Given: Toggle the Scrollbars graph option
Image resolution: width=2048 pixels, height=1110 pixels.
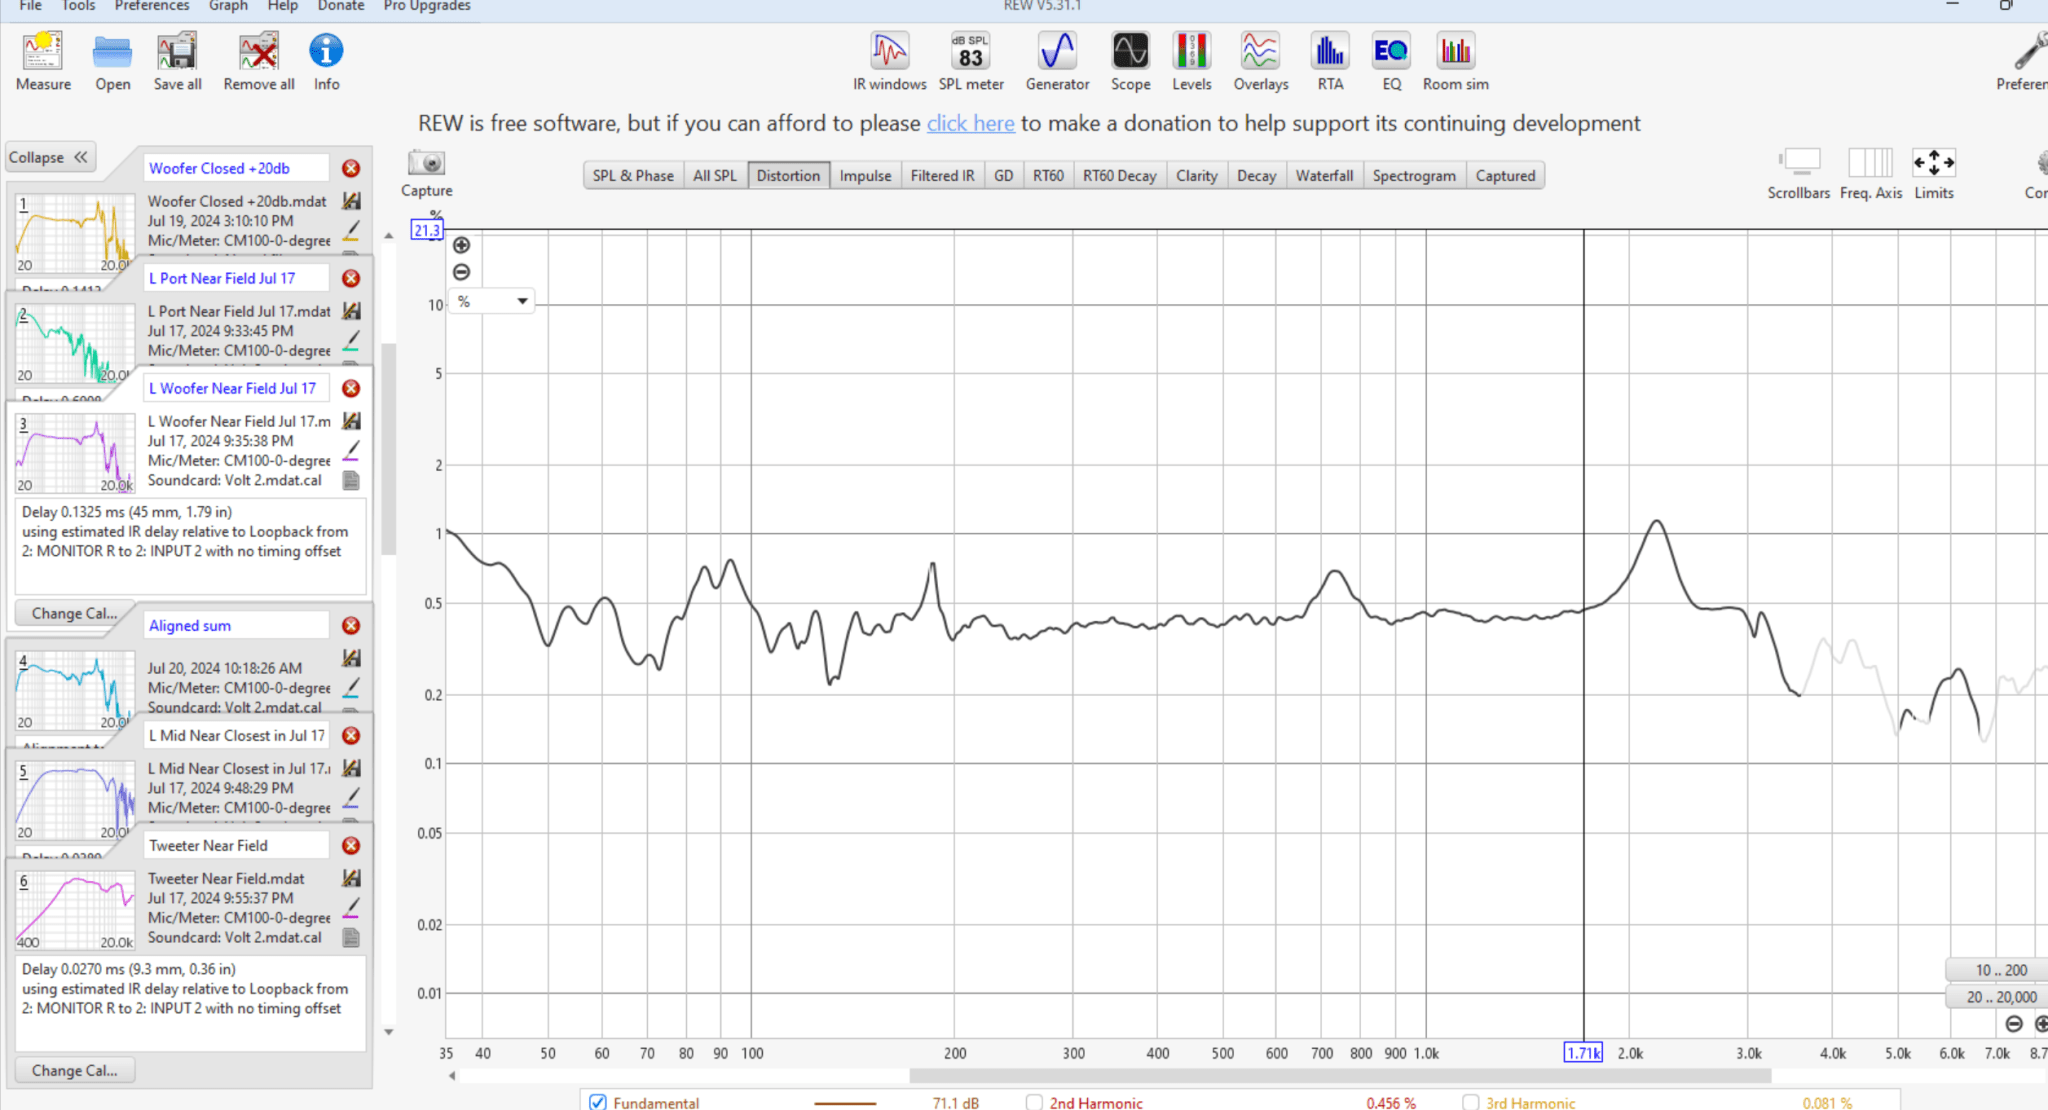Looking at the screenshot, I should [x=1798, y=172].
